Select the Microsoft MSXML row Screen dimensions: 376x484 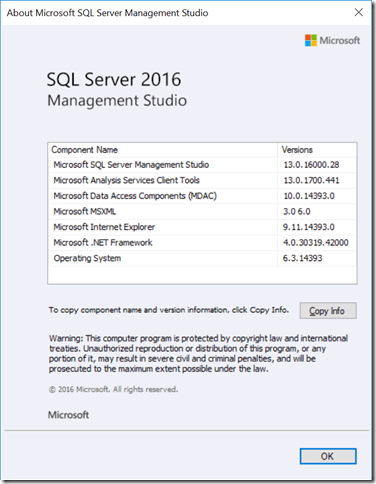(x=202, y=211)
